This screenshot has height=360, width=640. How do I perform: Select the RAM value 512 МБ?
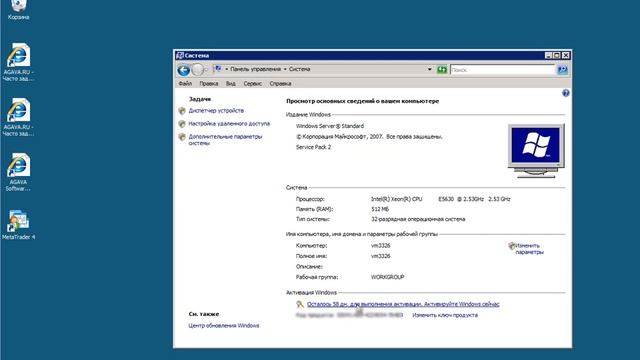point(380,209)
